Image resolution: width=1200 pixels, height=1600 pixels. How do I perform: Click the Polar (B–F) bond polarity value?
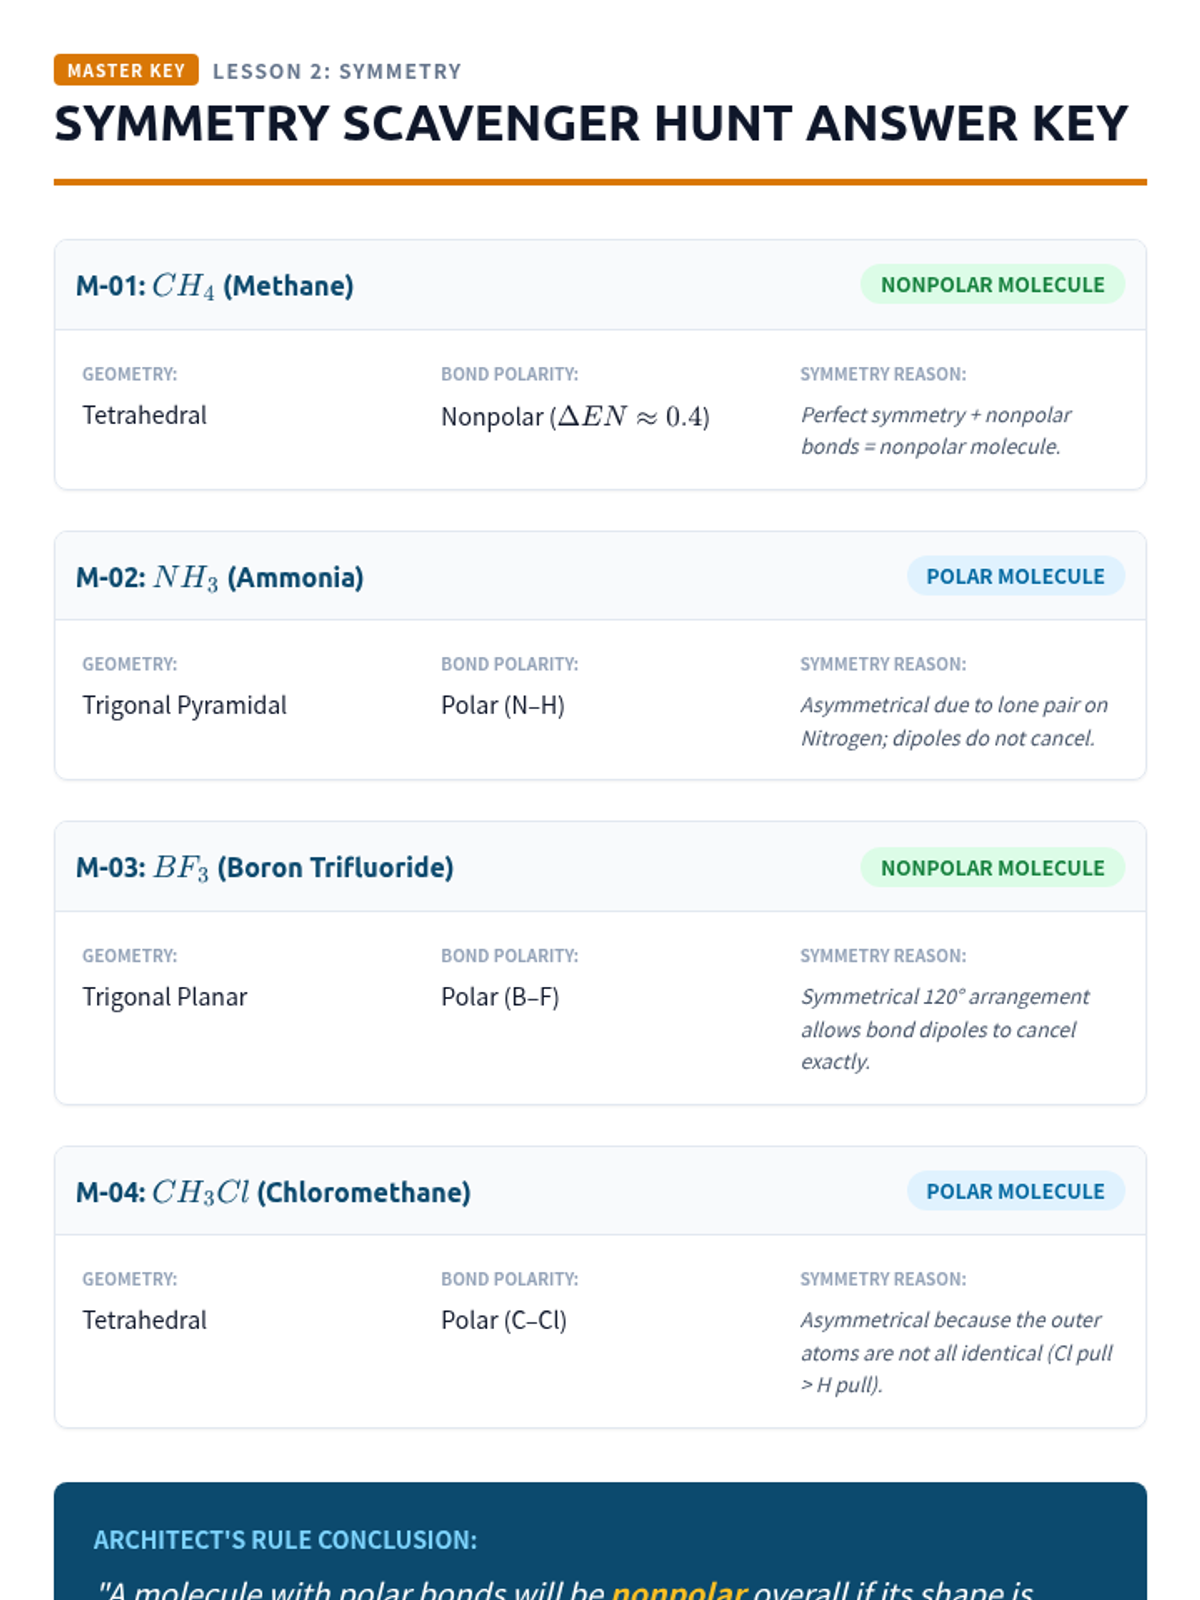(x=500, y=997)
